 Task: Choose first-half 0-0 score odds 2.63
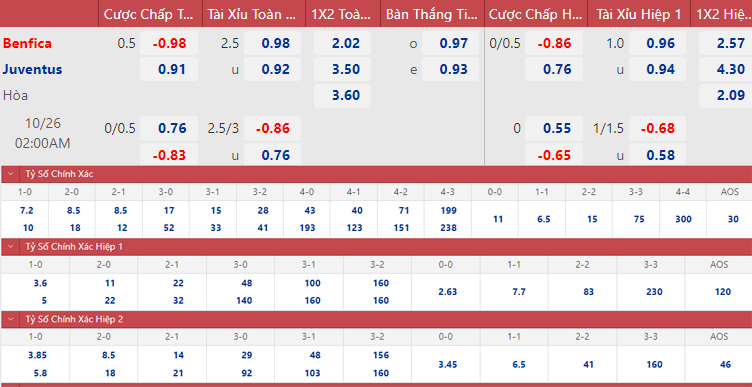[446, 292]
